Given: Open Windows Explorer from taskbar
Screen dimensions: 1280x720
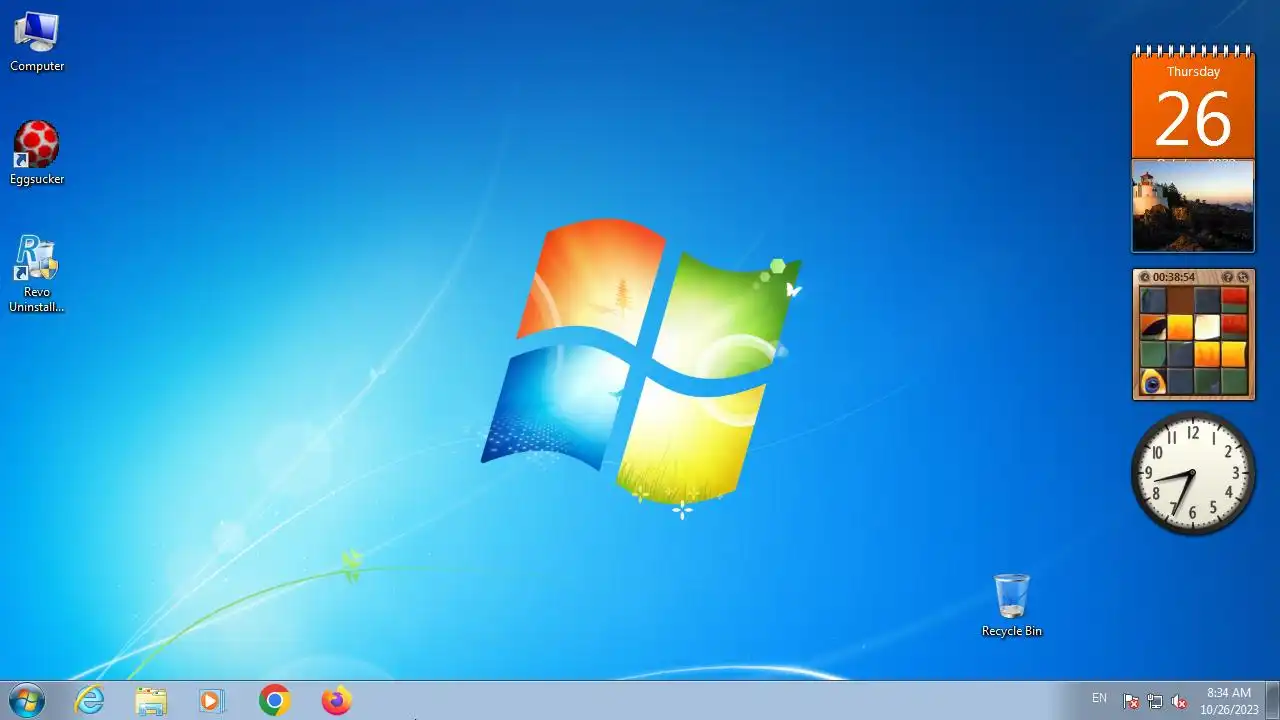Looking at the screenshot, I should [151, 701].
